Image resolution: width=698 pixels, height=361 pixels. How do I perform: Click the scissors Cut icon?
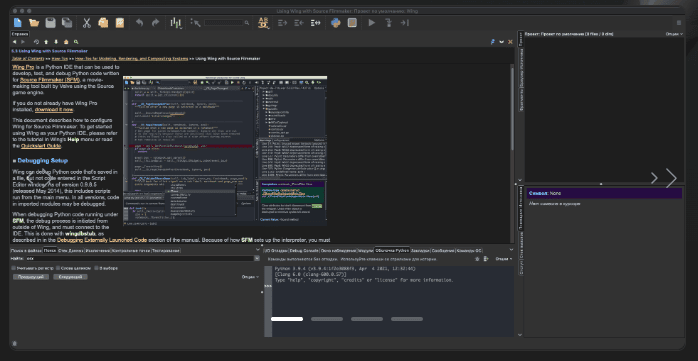click(x=86, y=23)
